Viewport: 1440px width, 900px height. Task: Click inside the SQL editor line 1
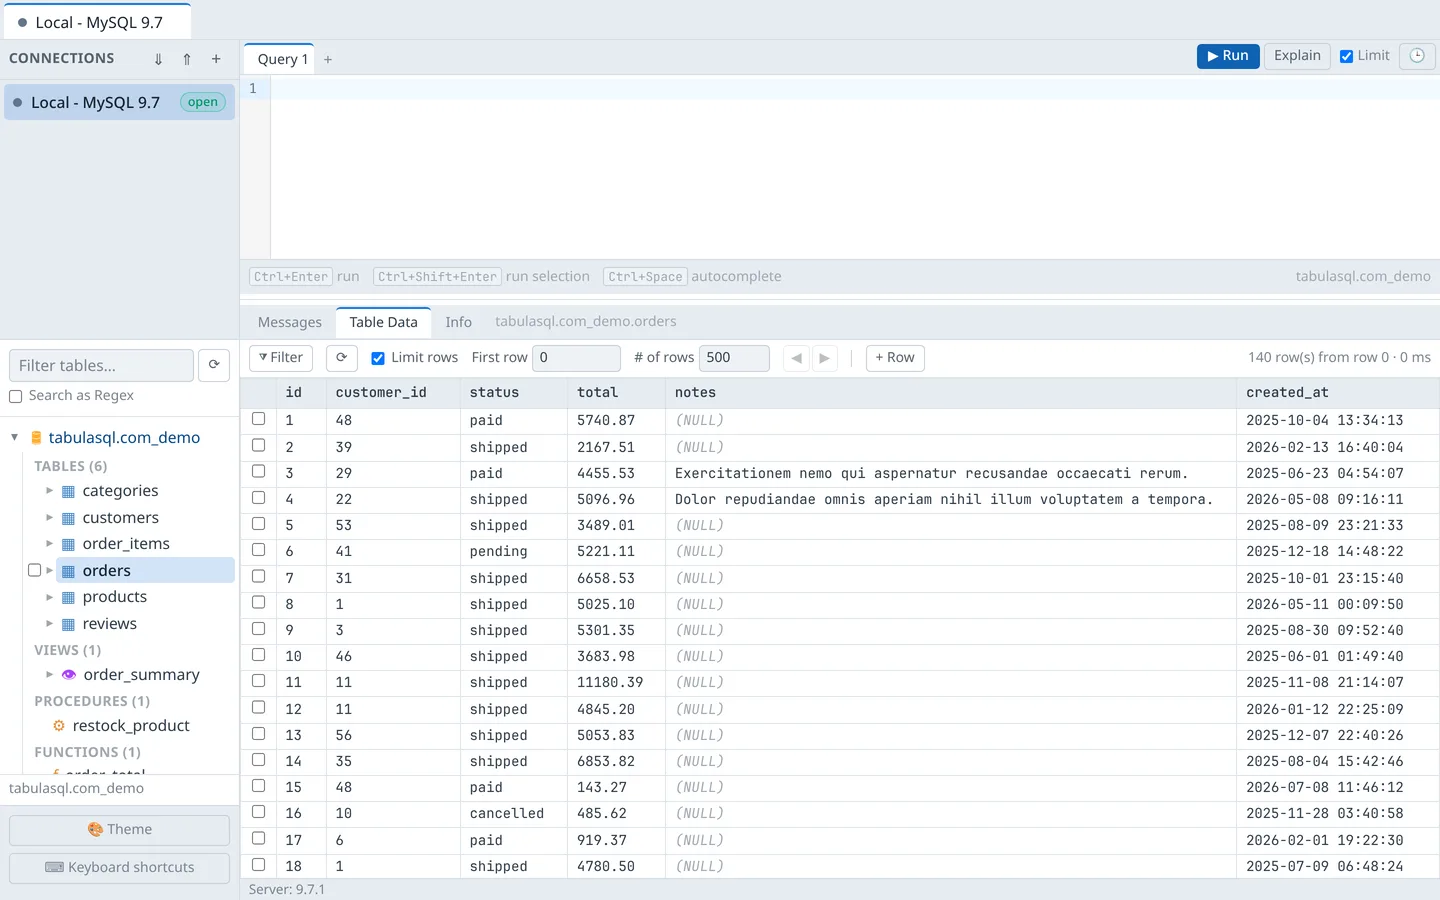coord(855,89)
